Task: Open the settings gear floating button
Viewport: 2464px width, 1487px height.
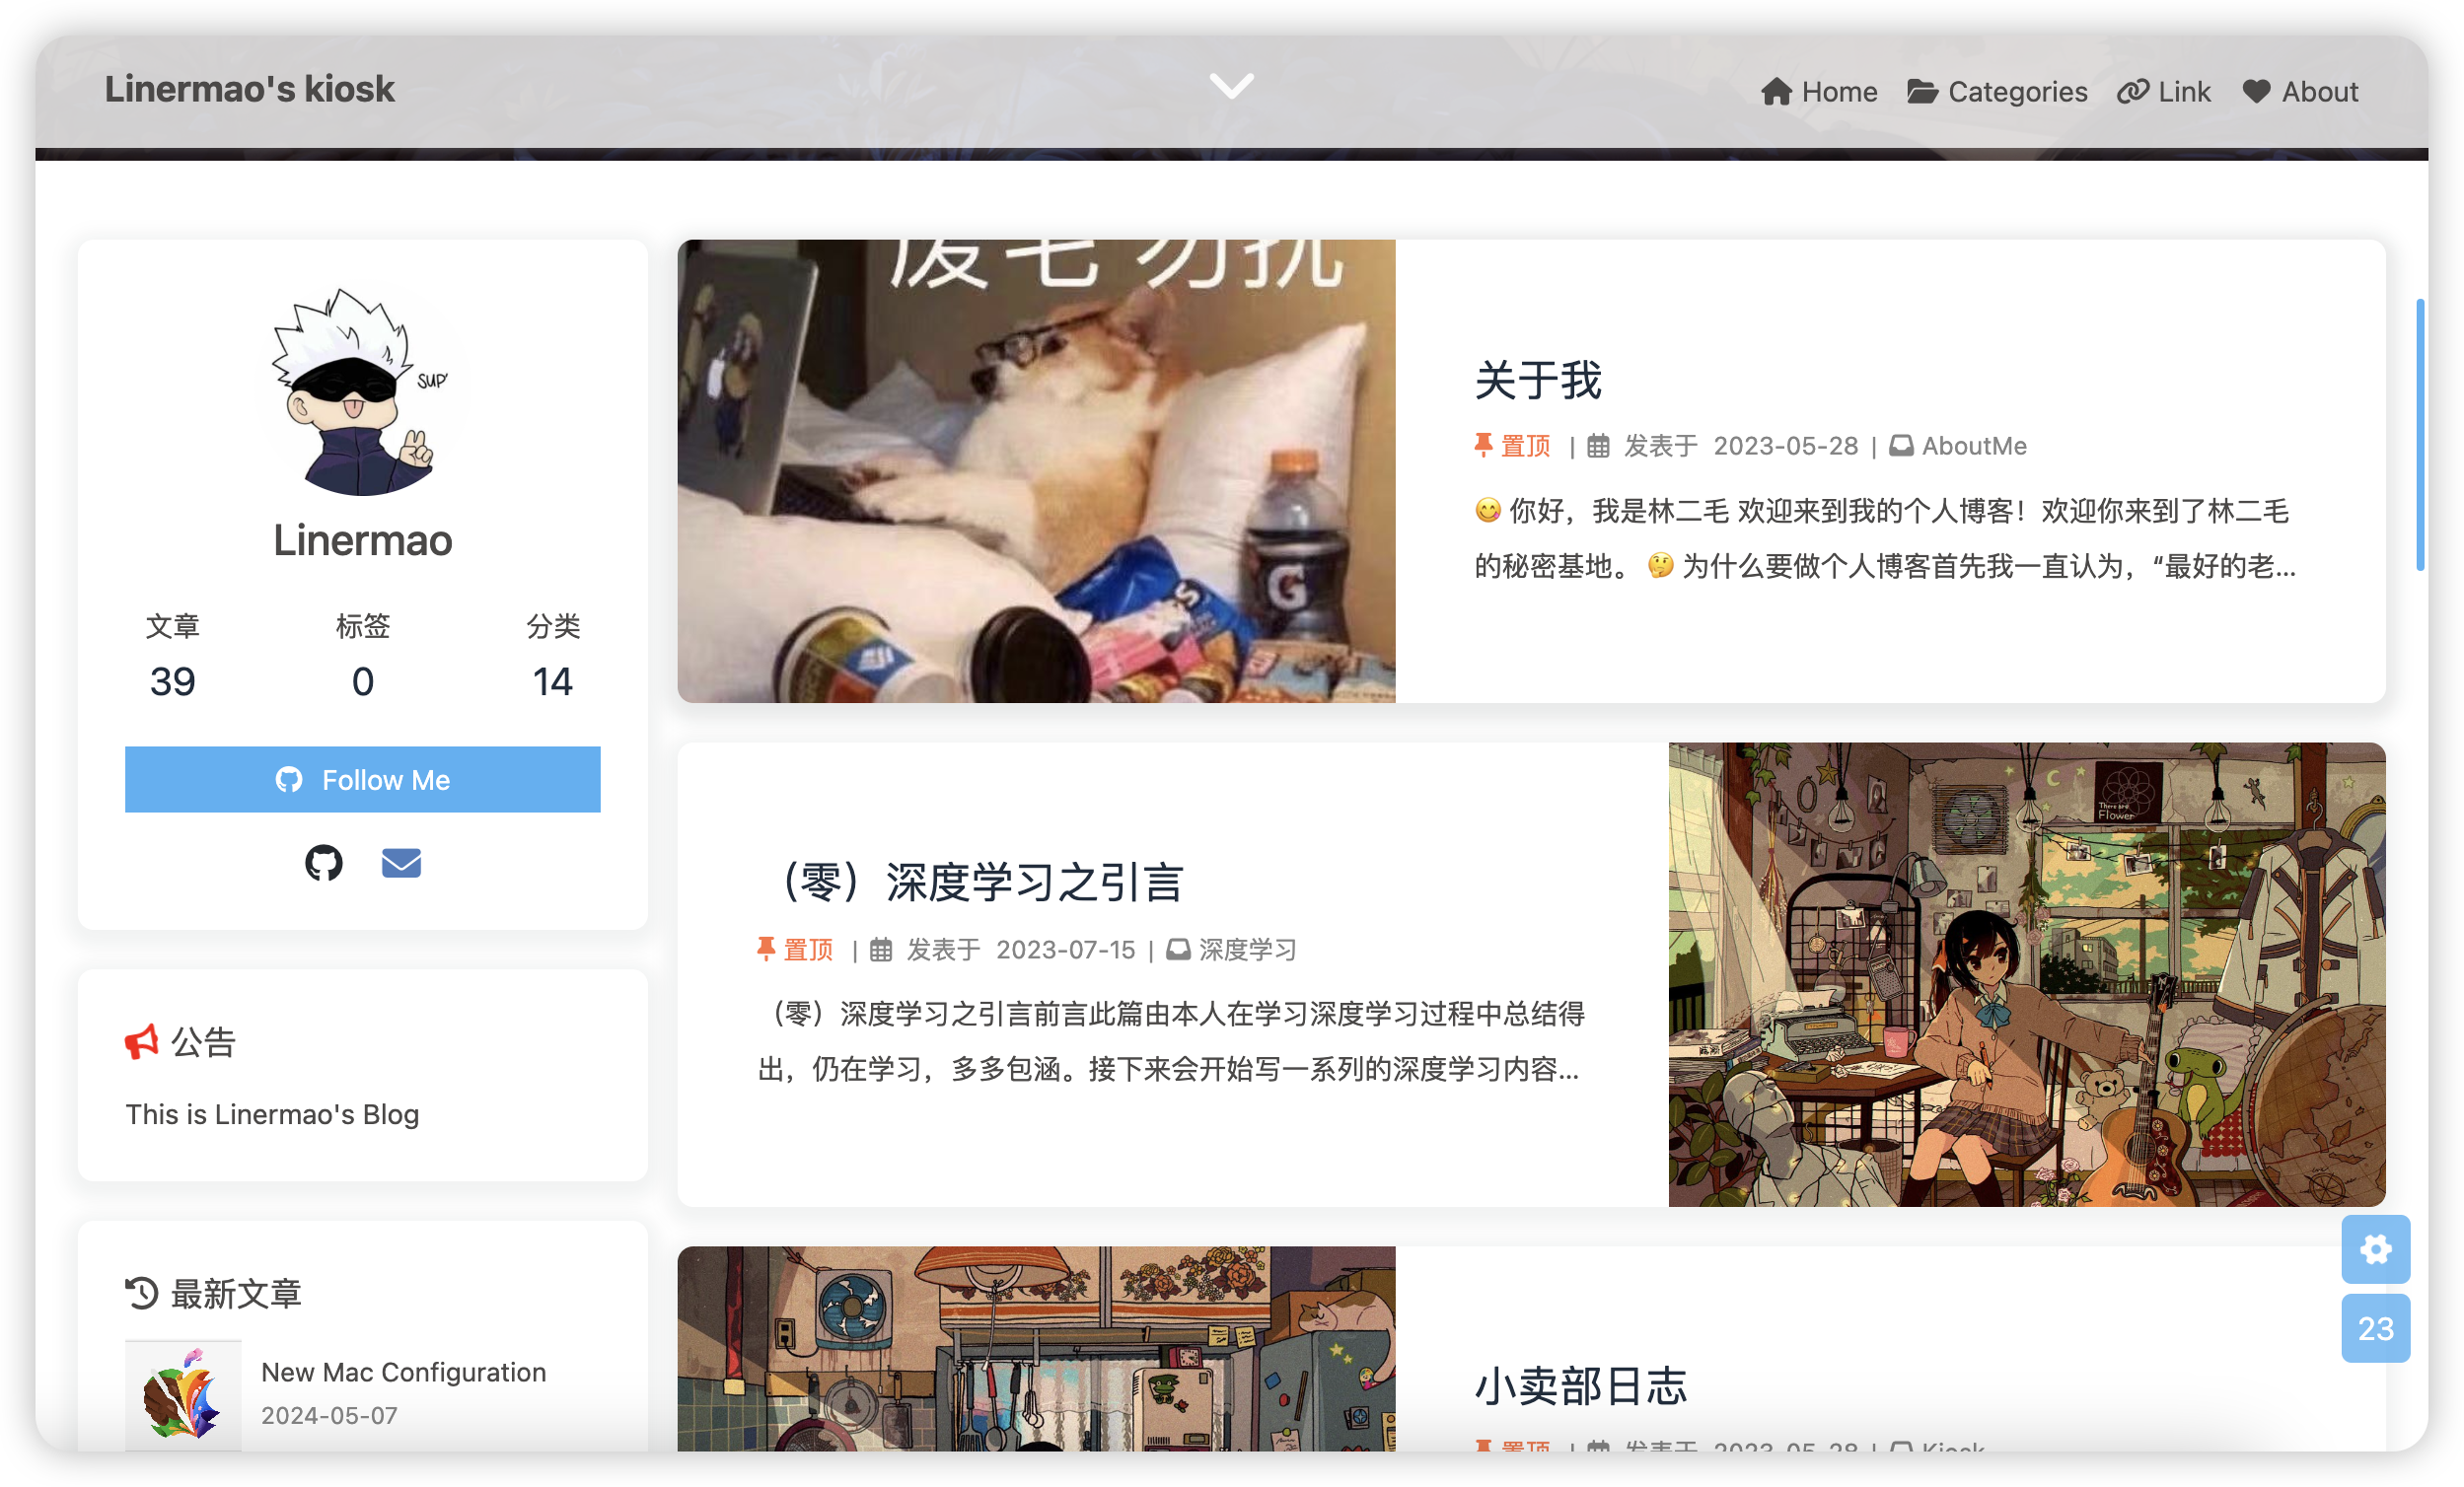Action: pos(2375,1248)
